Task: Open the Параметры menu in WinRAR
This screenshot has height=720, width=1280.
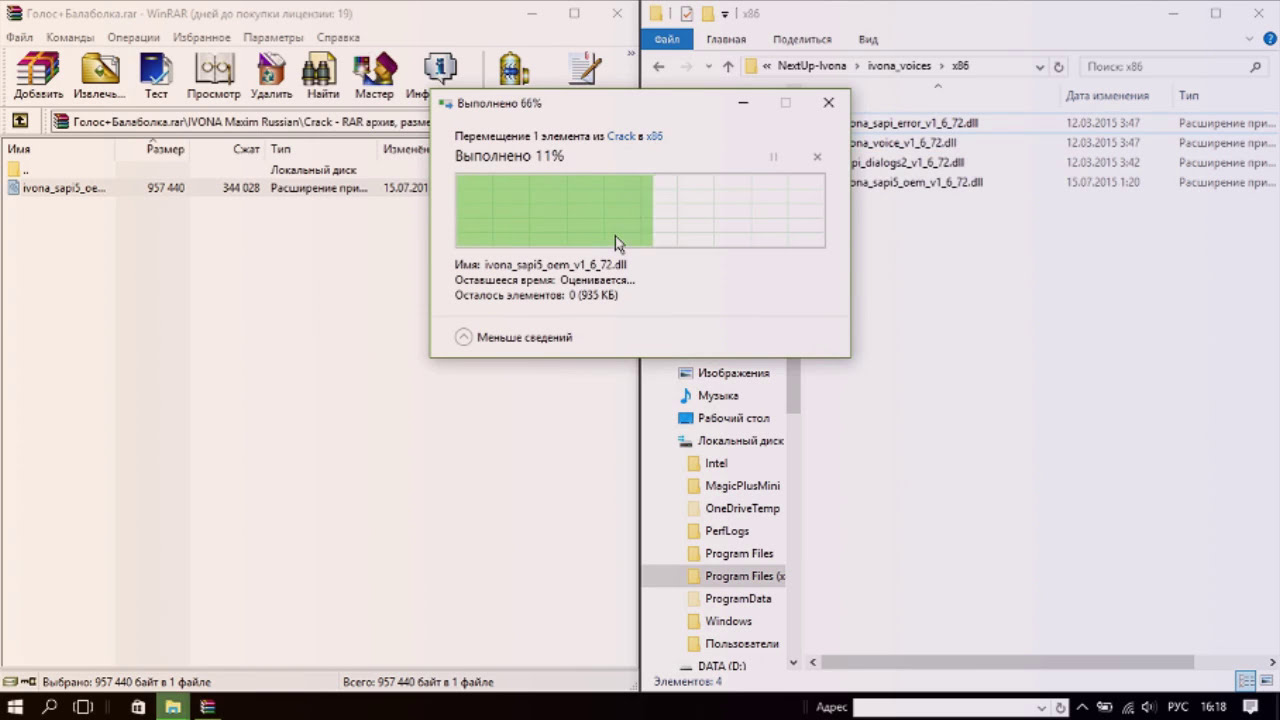Action: click(x=273, y=37)
